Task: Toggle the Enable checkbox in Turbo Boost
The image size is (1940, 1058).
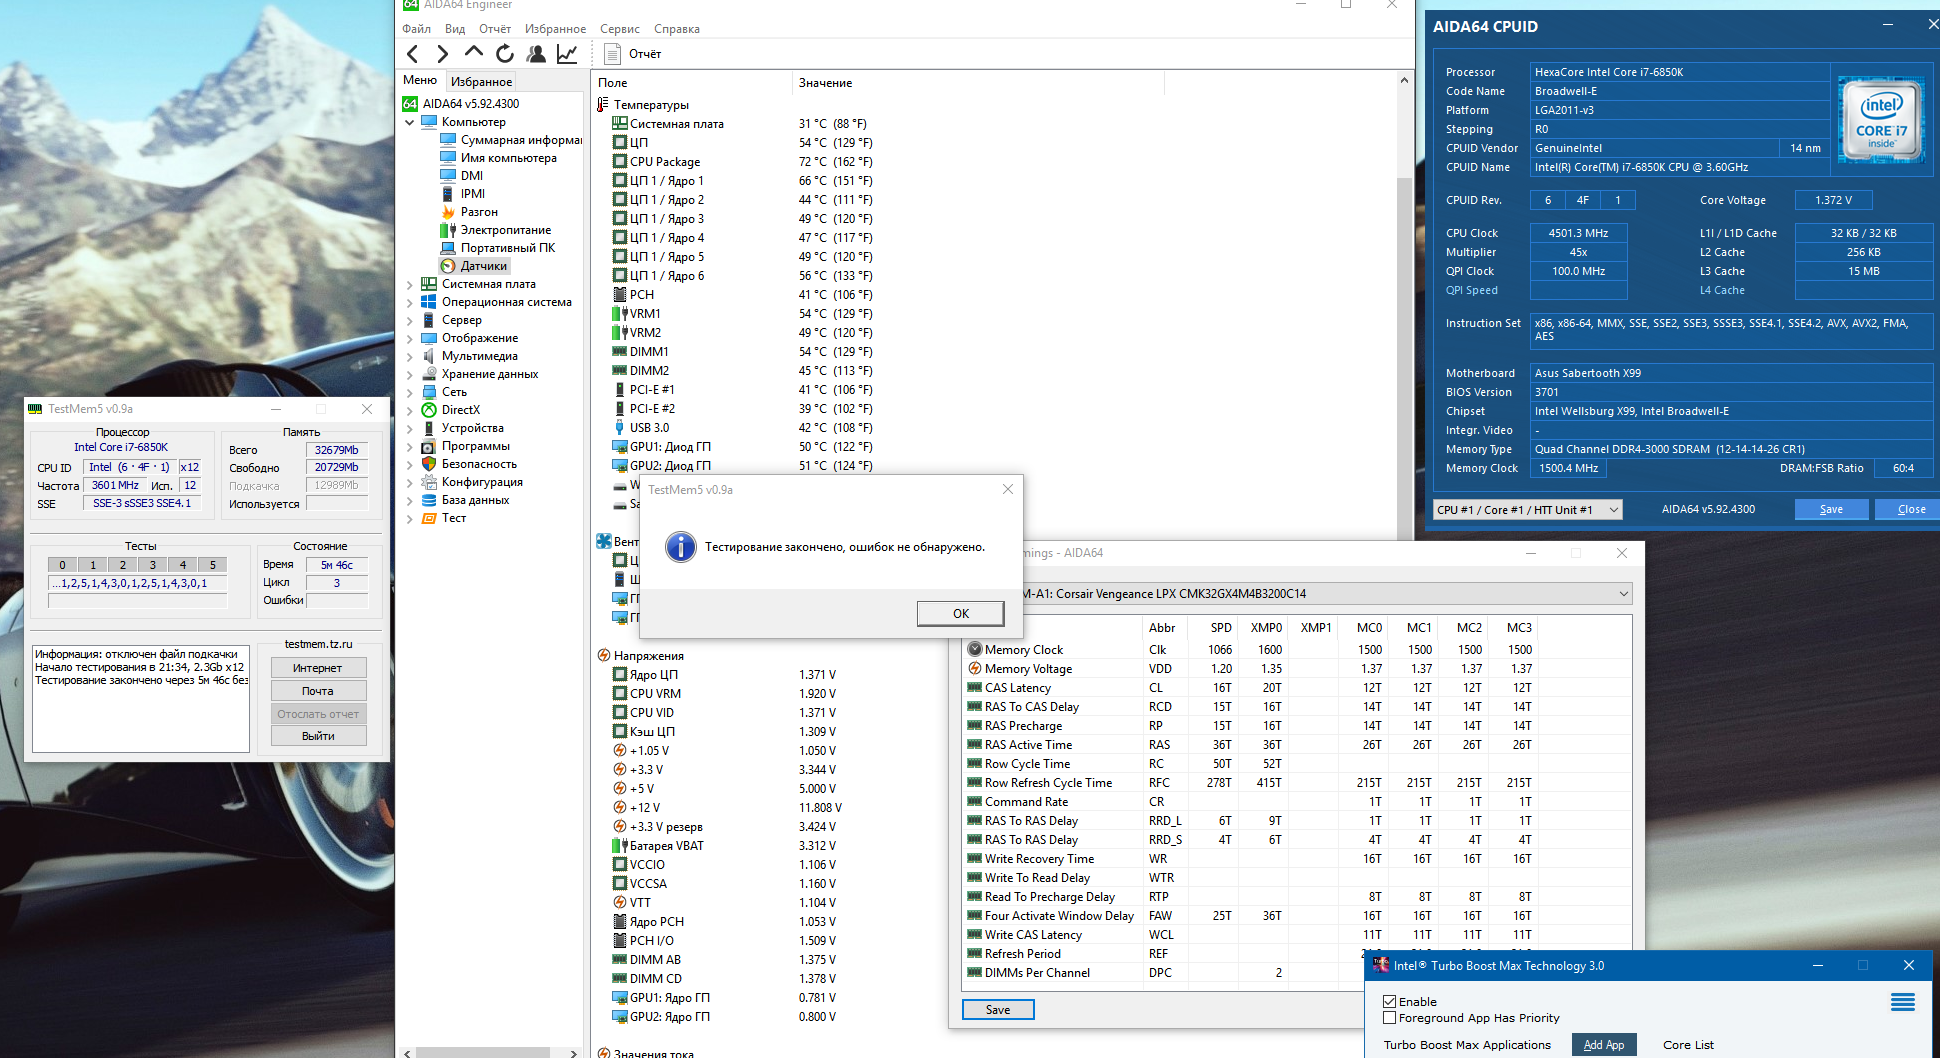Action: pyautogui.click(x=1389, y=1001)
